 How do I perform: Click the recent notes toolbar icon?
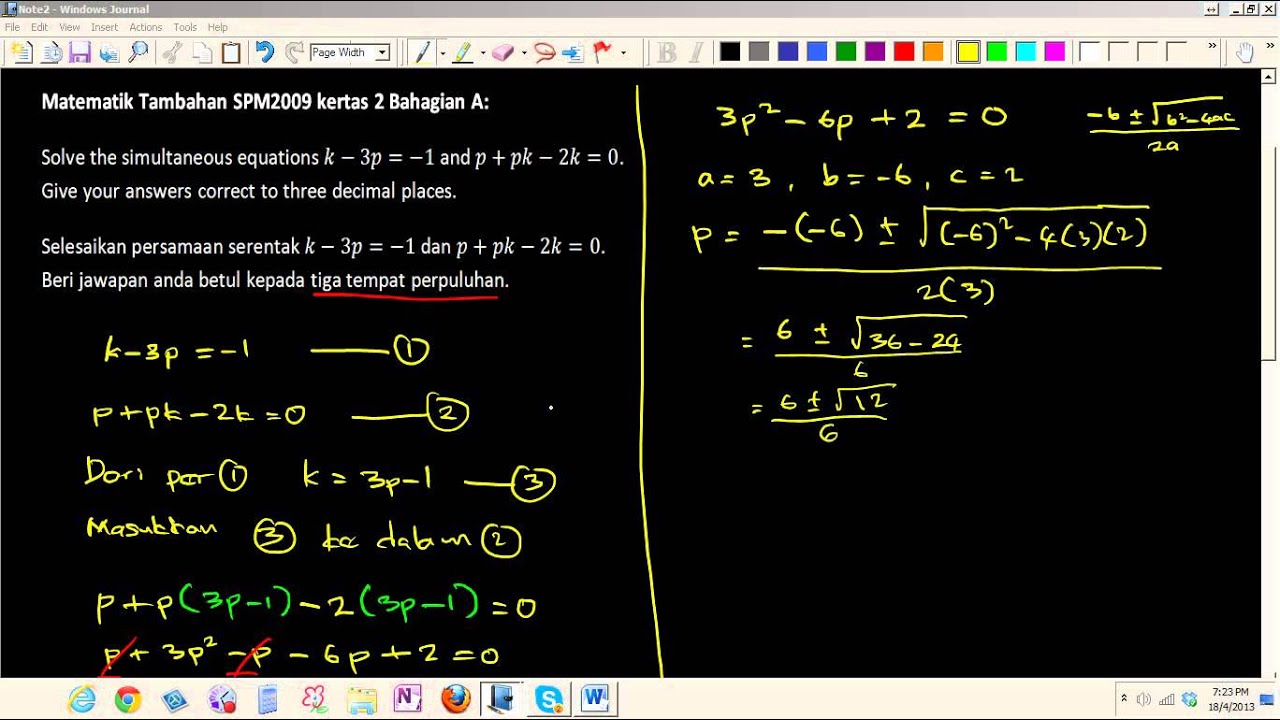click(50, 53)
